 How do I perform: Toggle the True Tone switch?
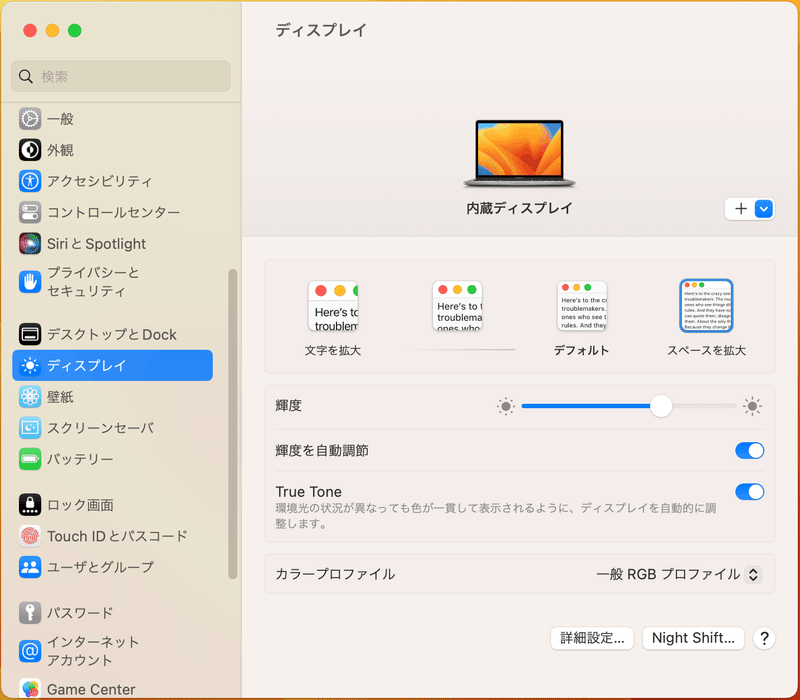(x=749, y=492)
